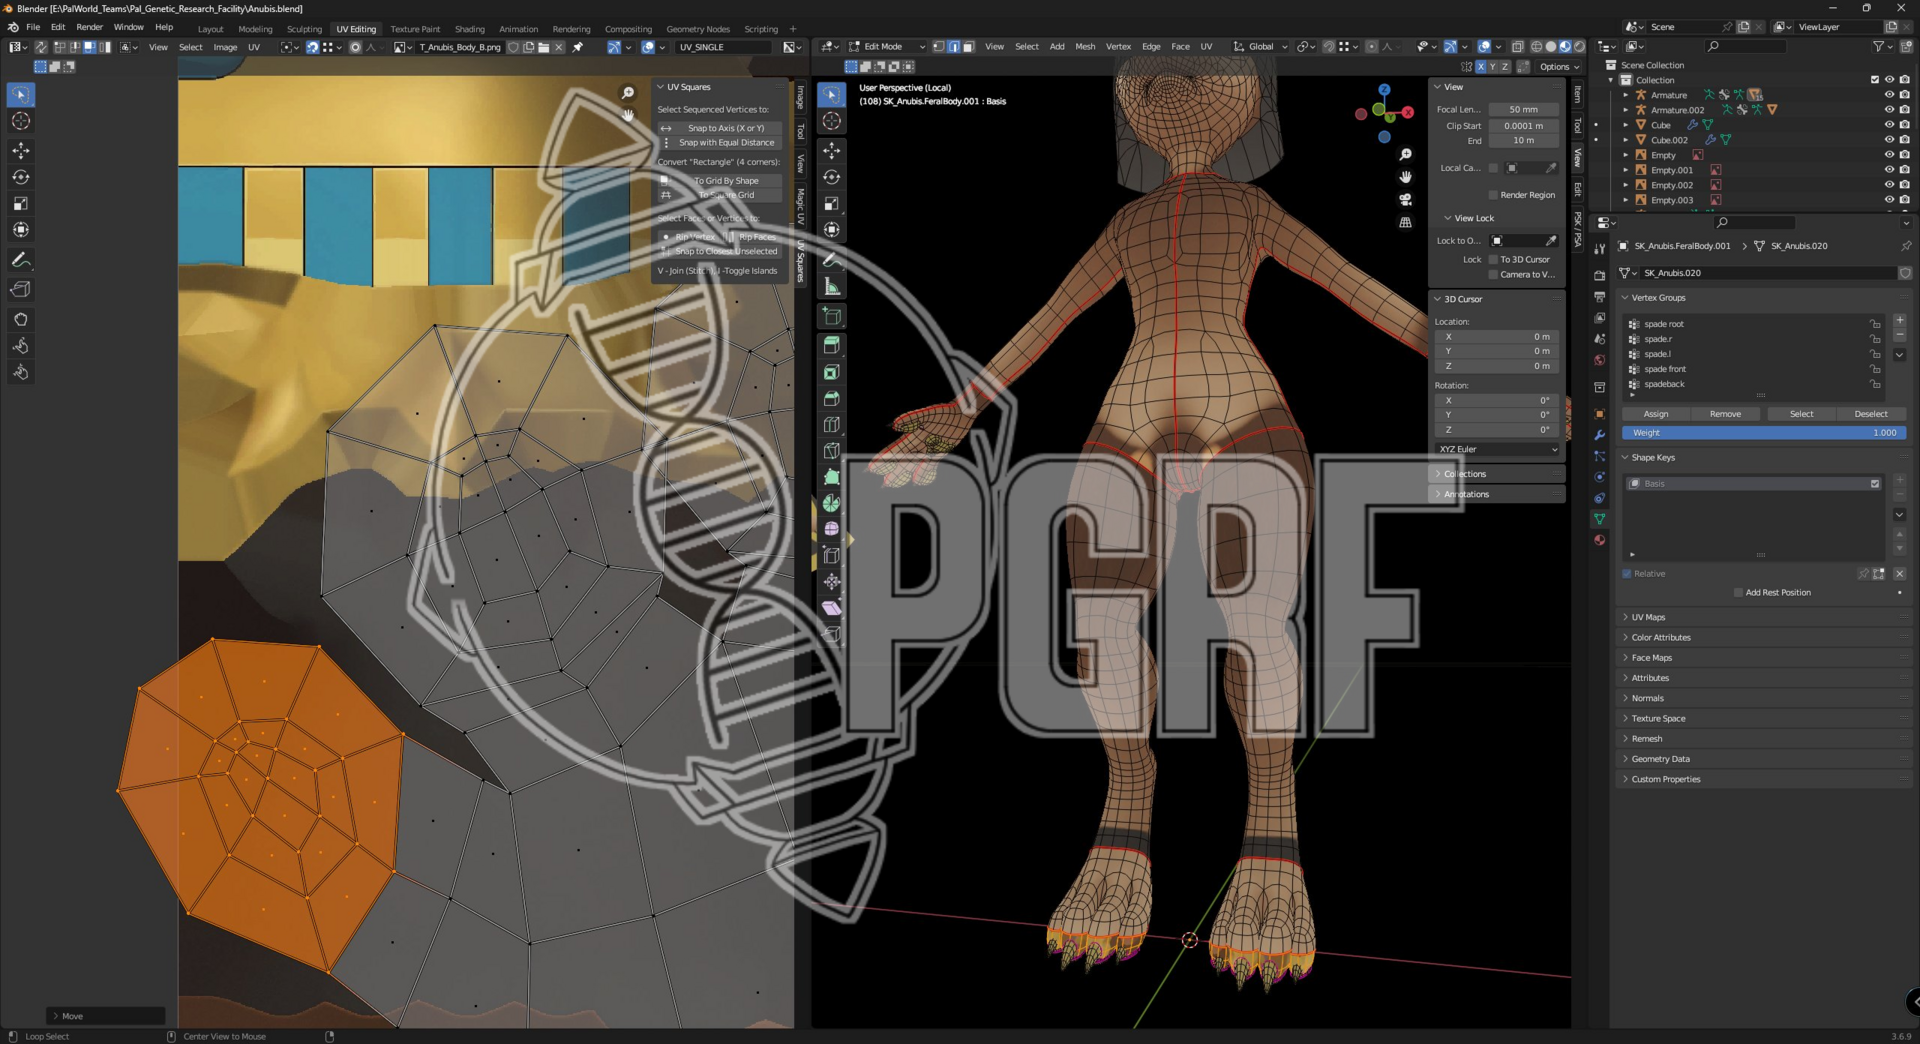
Task: Switch to the Sculpting workspace tab
Action: pos(304,29)
